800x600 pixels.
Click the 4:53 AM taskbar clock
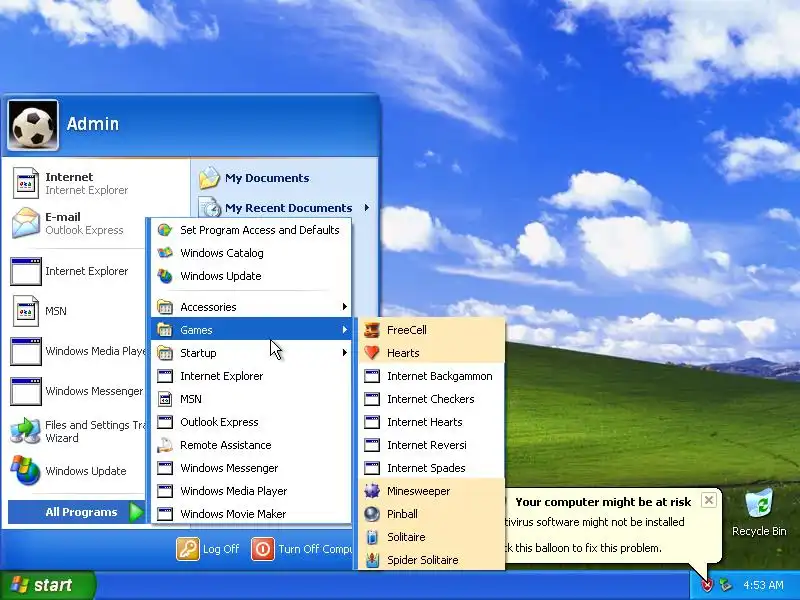tap(763, 585)
